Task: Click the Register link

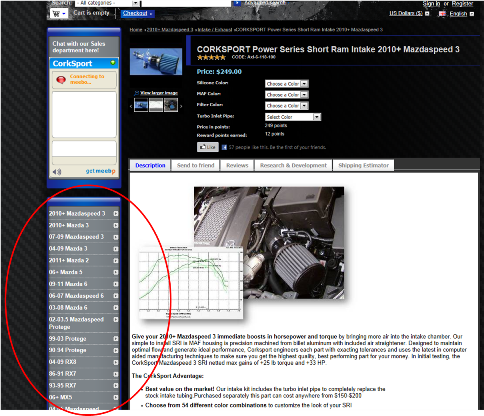Action: pos(462,4)
